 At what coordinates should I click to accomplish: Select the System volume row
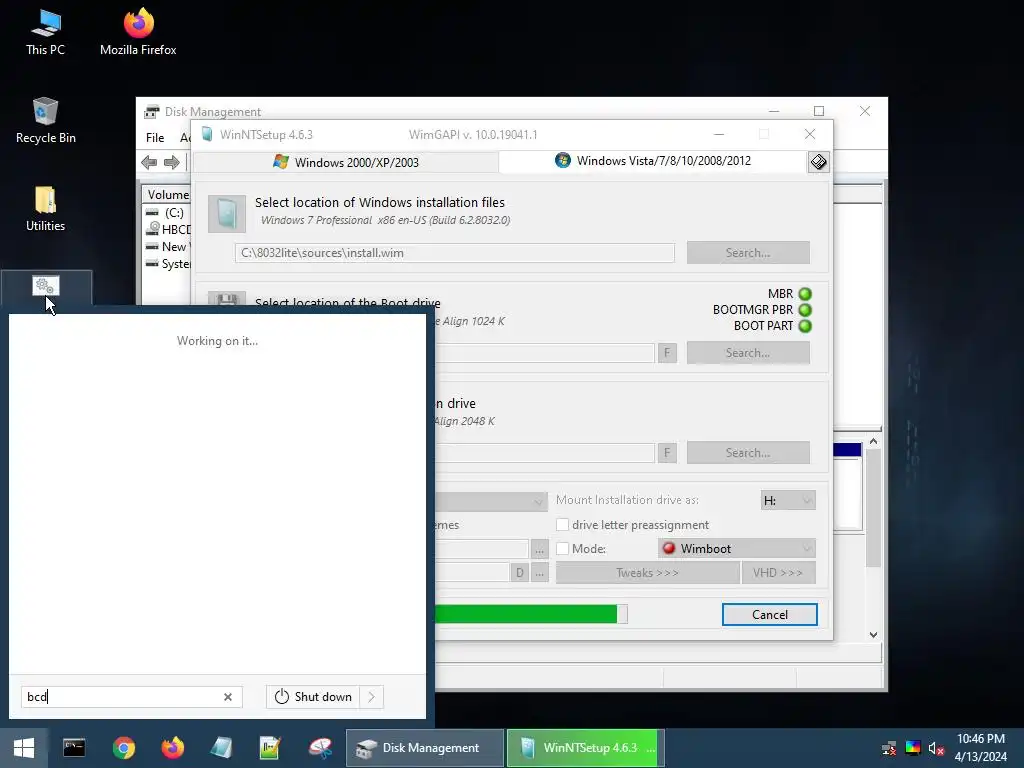click(168, 263)
